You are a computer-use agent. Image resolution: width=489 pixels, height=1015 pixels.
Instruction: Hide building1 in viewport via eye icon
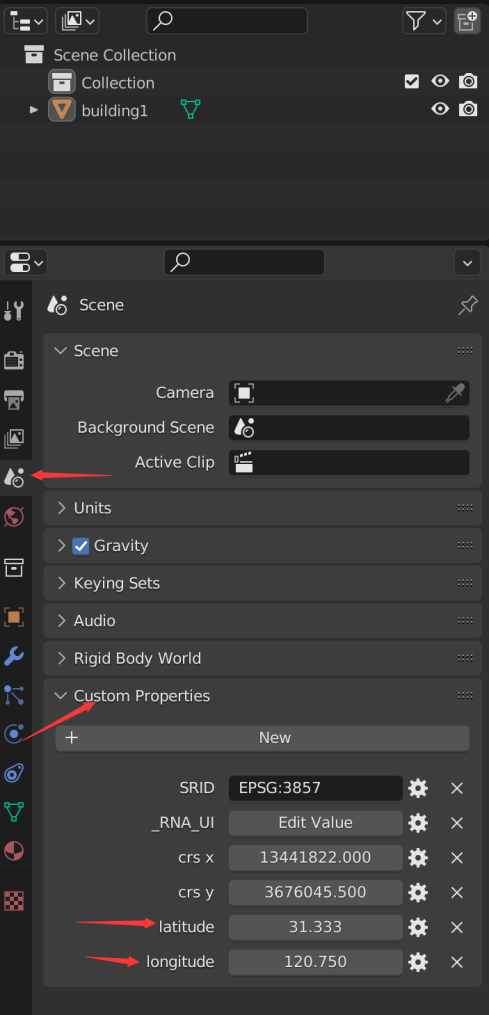click(440, 109)
